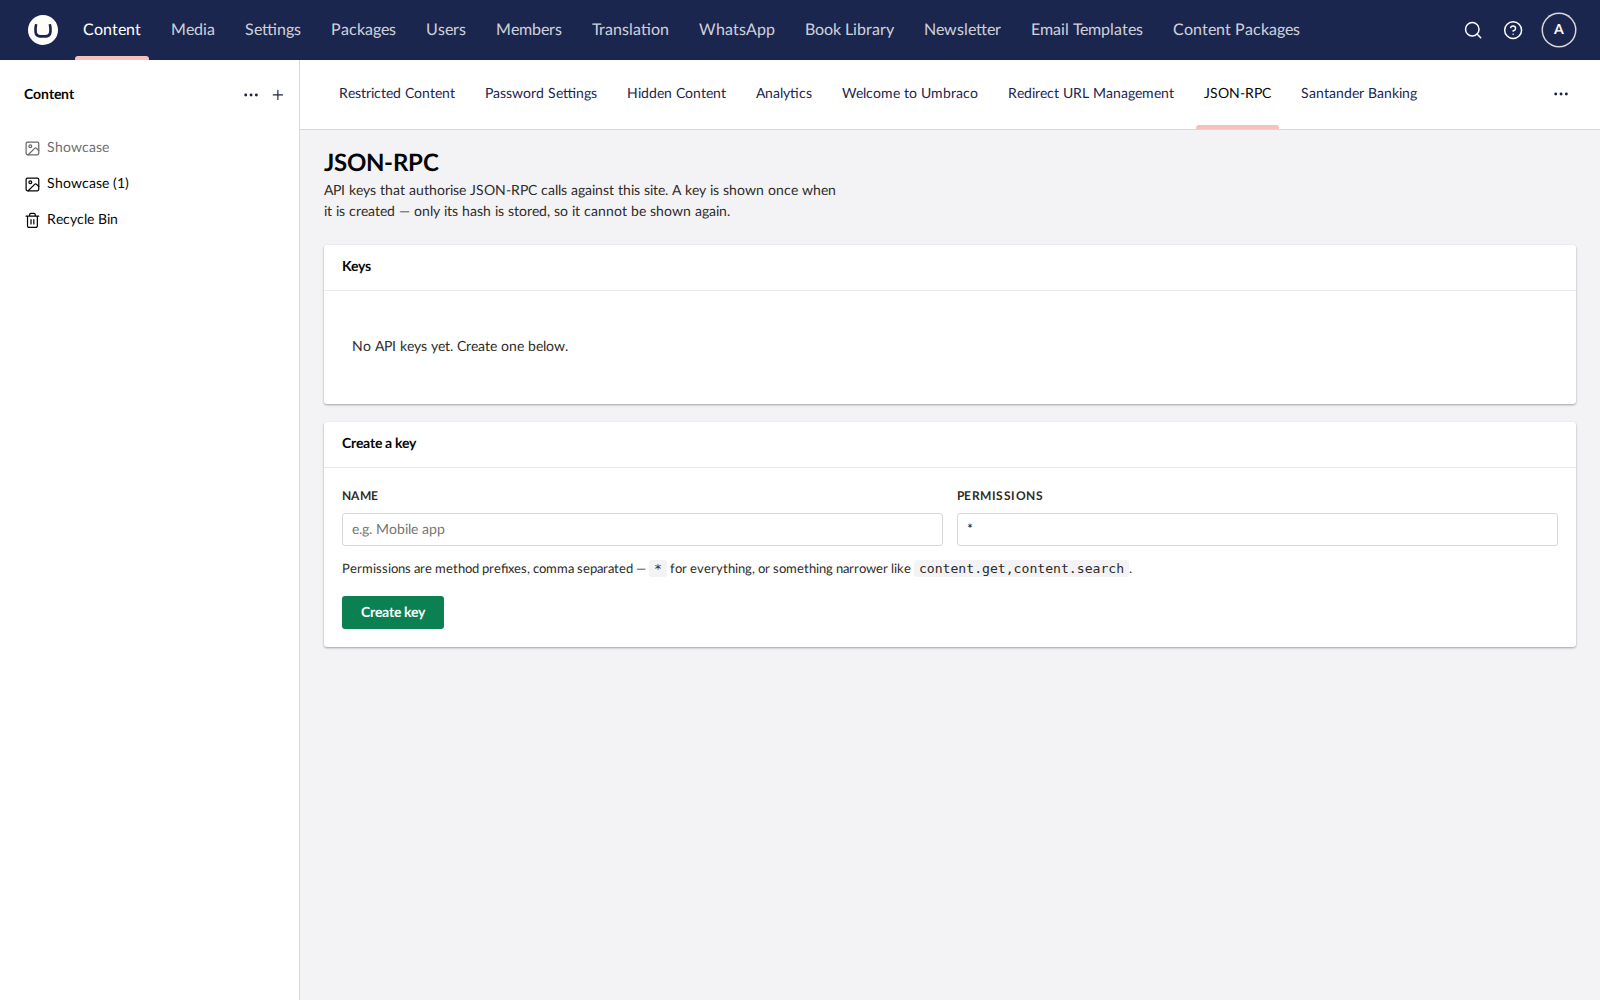This screenshot has width=1600, height=1000.
Task: Click the Create a key panel header
Action: pyautogui.click(x=379, y=444)
